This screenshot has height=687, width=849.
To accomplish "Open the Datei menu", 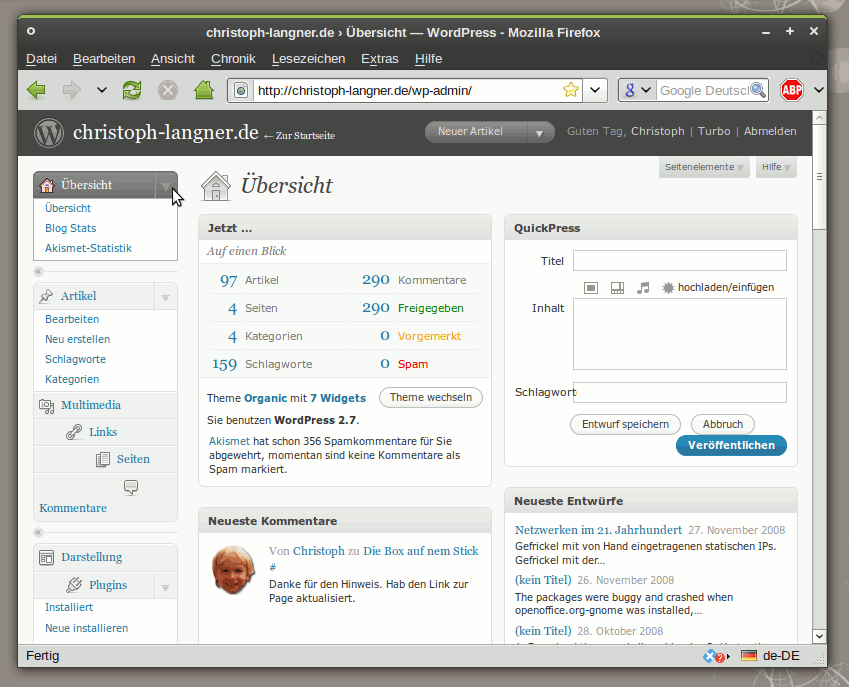I will 41,58.
